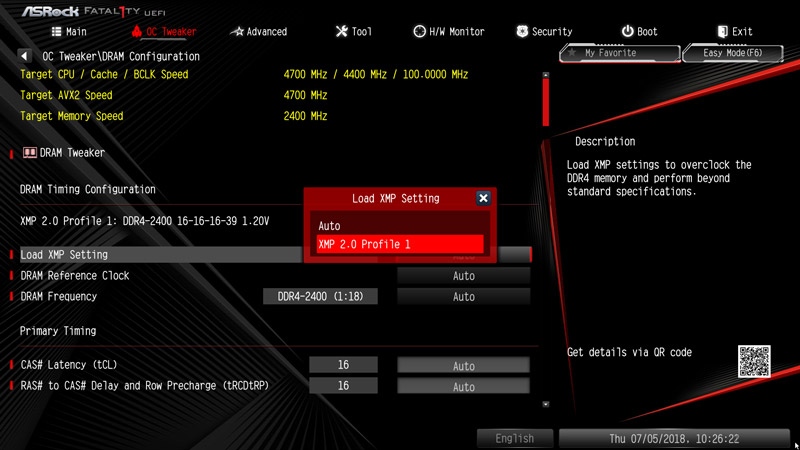Image resolution: width=800 pixels, height=450 pixels.
Task: Click XMP 2.0 Profile 1 info line
Action: 144,221
